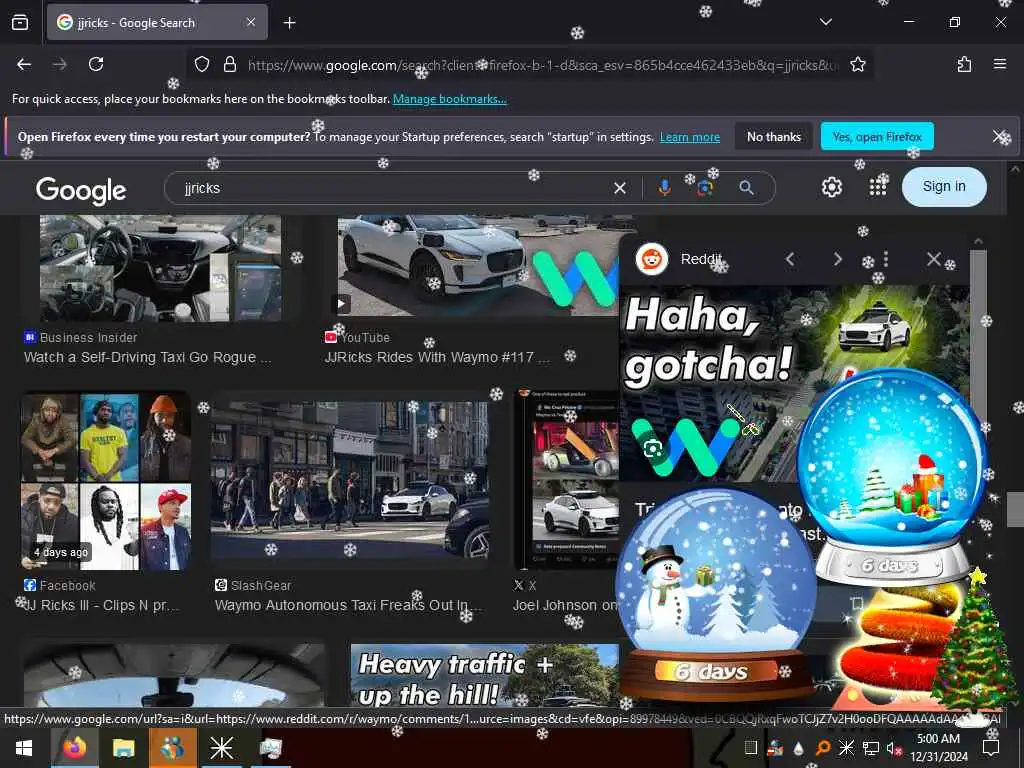List all tabs dropdown arrow
The width and height of the screenshot is (1024, 768).
(x=825, y=22)
